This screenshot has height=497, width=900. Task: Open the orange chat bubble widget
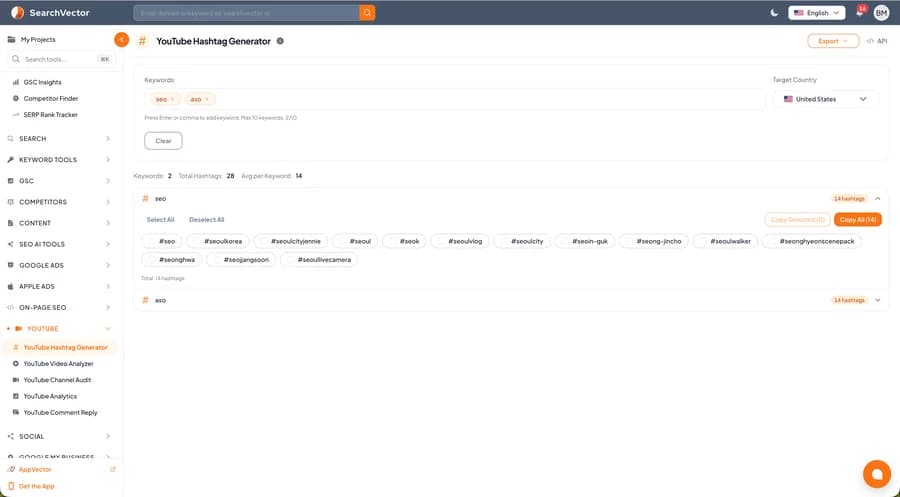pos(876,474)
